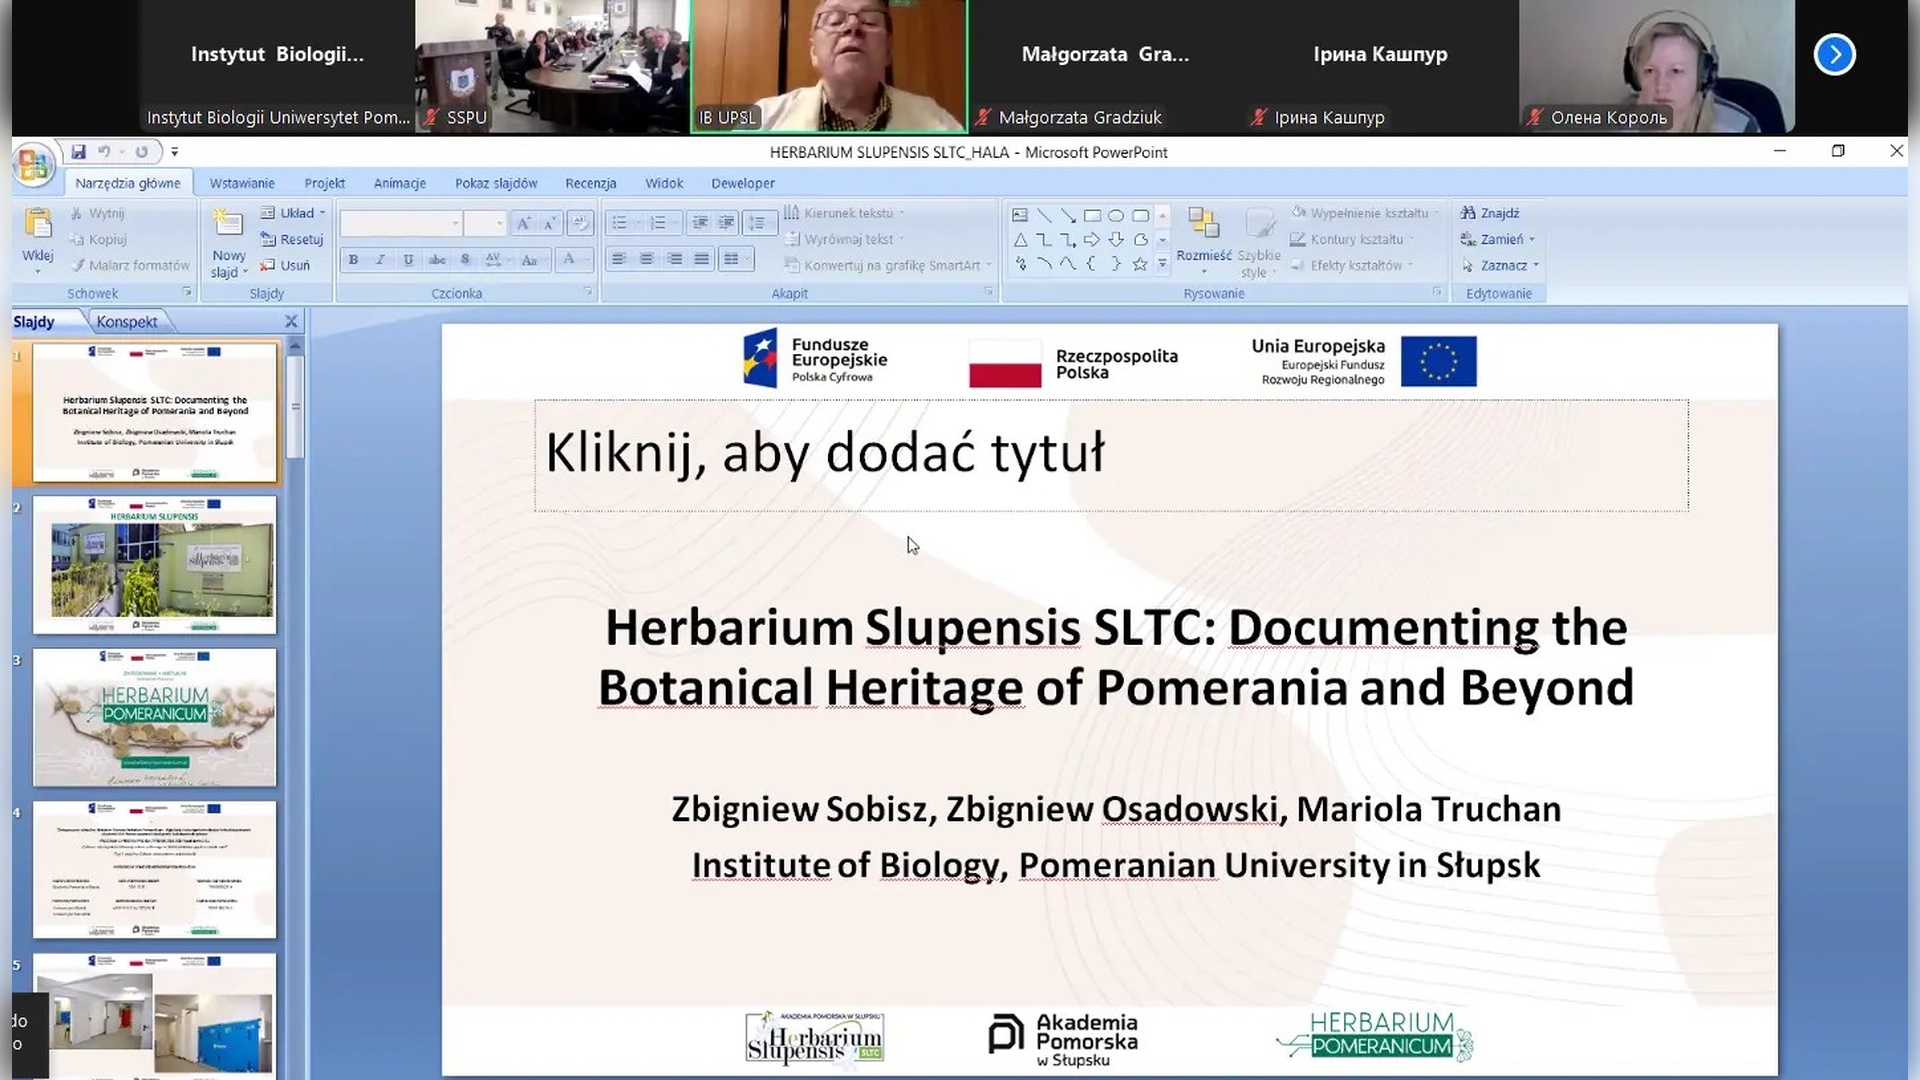Select the text box shape icon
Screen dimensions: 1920x1080
coord(1019,215)
